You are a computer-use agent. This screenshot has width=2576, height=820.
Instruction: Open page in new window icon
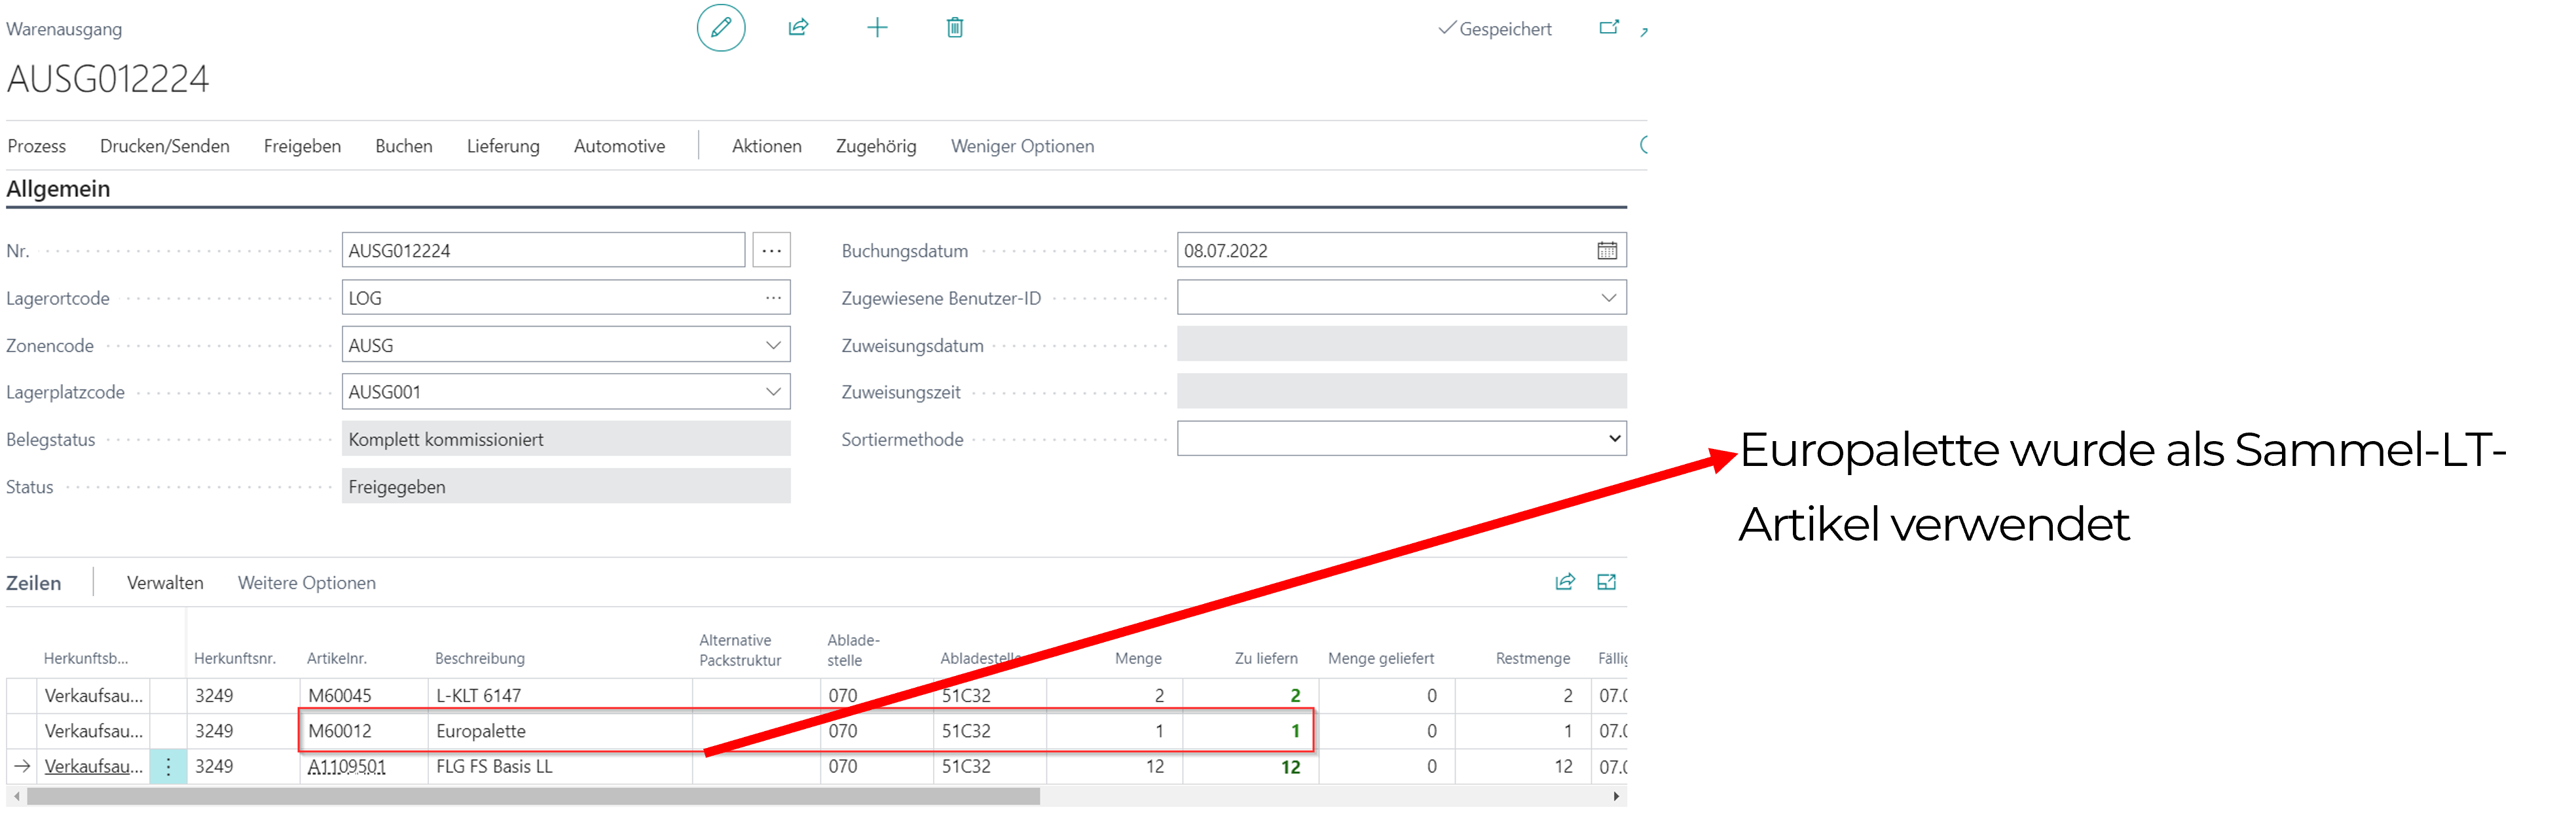click(x=1608, y=28)
